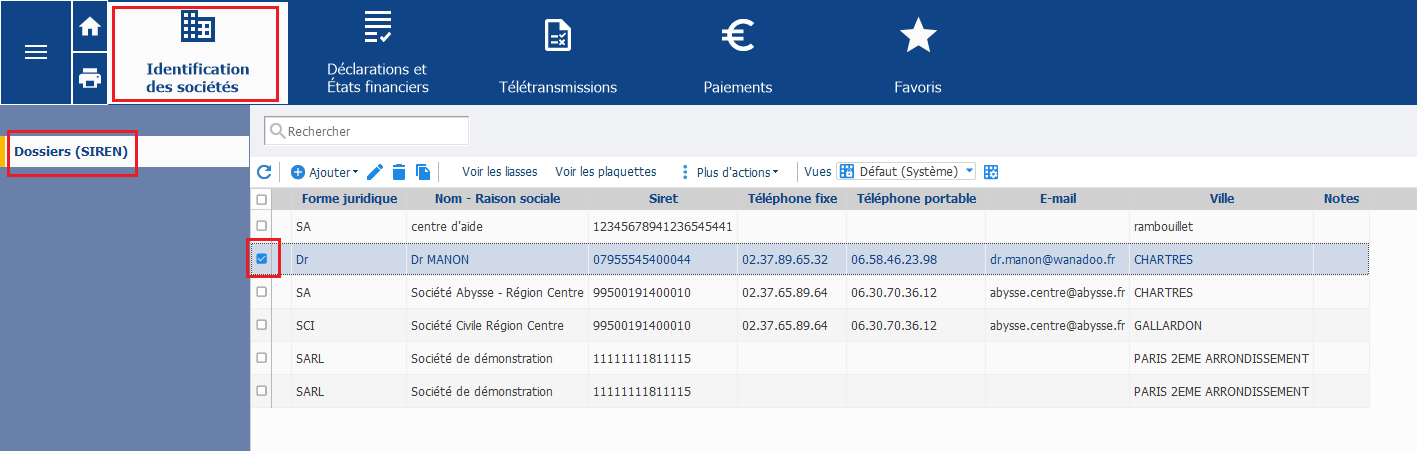Click the printer icon

90,78
